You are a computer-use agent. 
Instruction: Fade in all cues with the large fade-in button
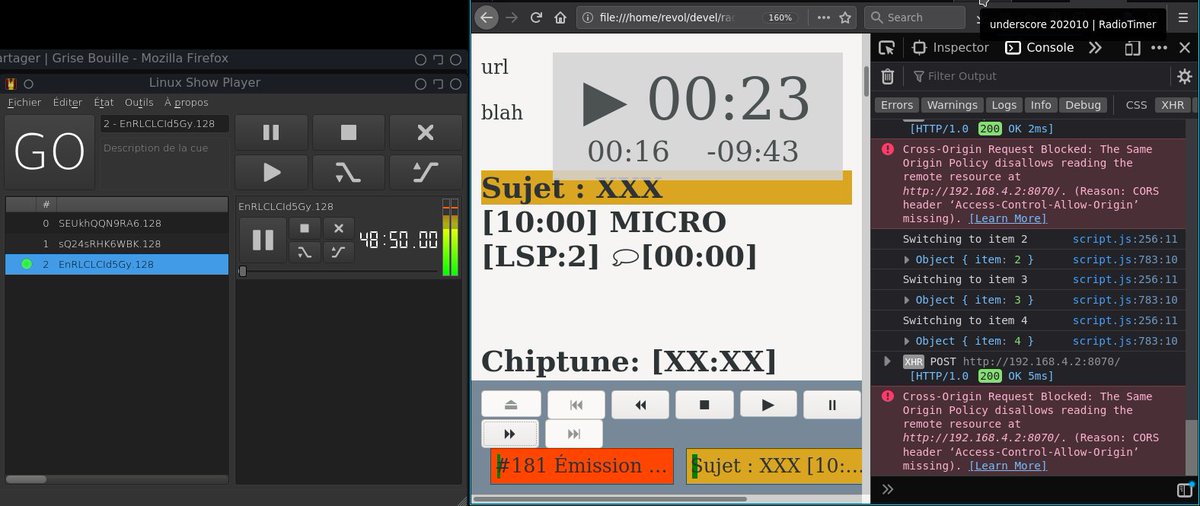point(425,173)
